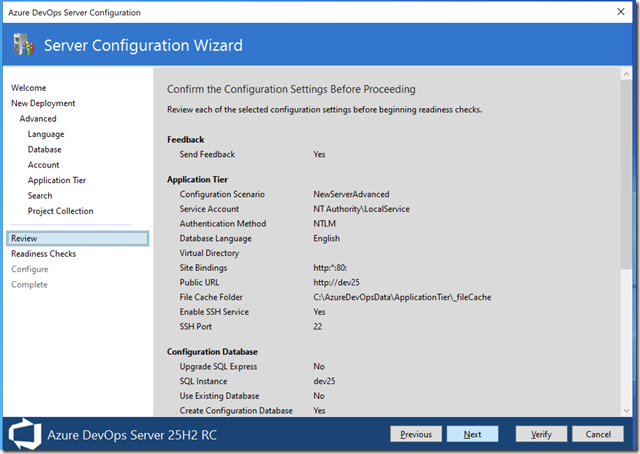
Task: Go to the Welcome step
Action: [x=29, y=88]
